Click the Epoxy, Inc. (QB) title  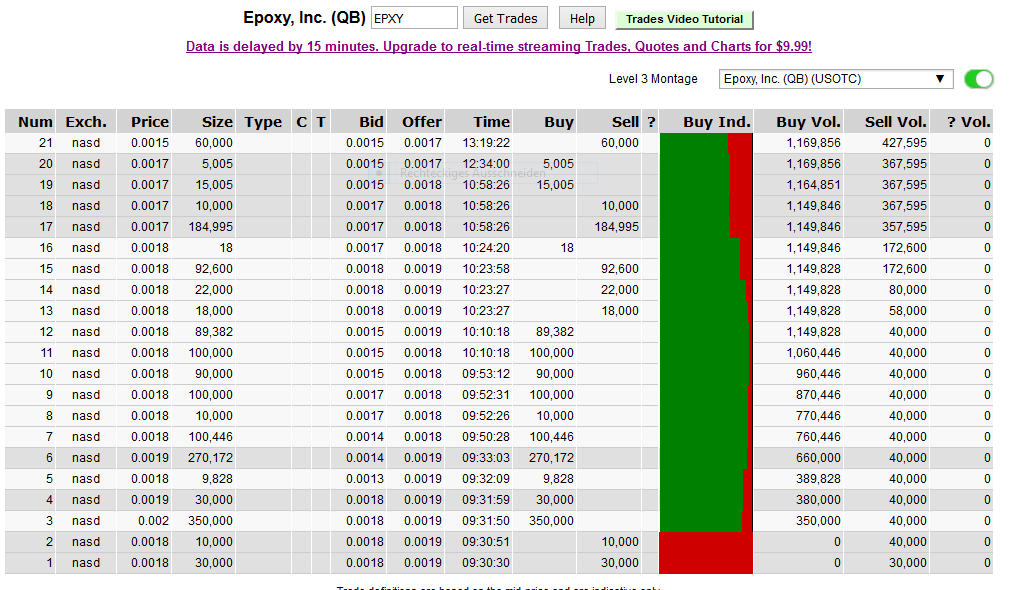click(x=304, y=18)
